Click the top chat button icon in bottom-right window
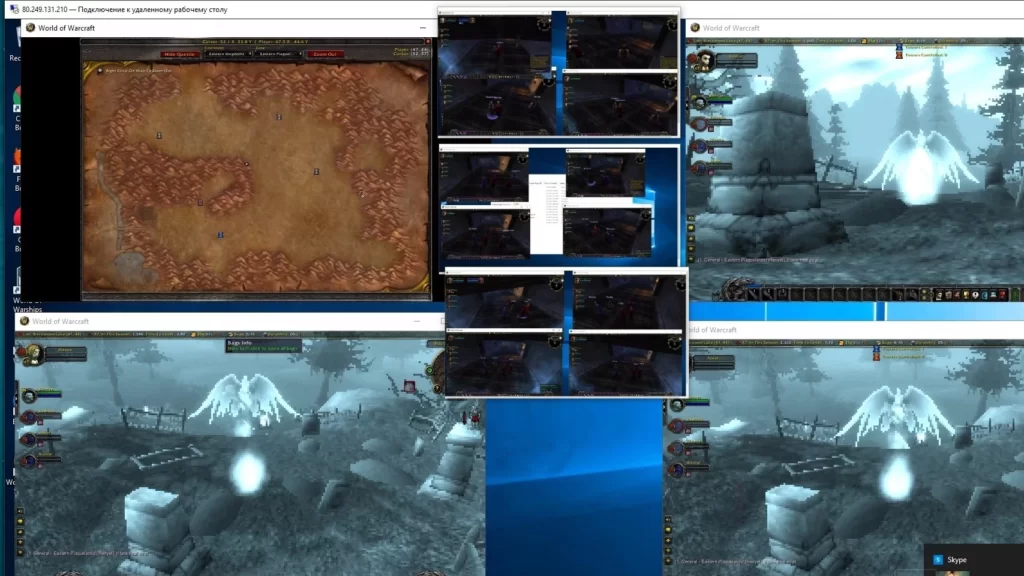This screenshot has width=1024, height=576. pyautogui.click(x=668, y=520)
